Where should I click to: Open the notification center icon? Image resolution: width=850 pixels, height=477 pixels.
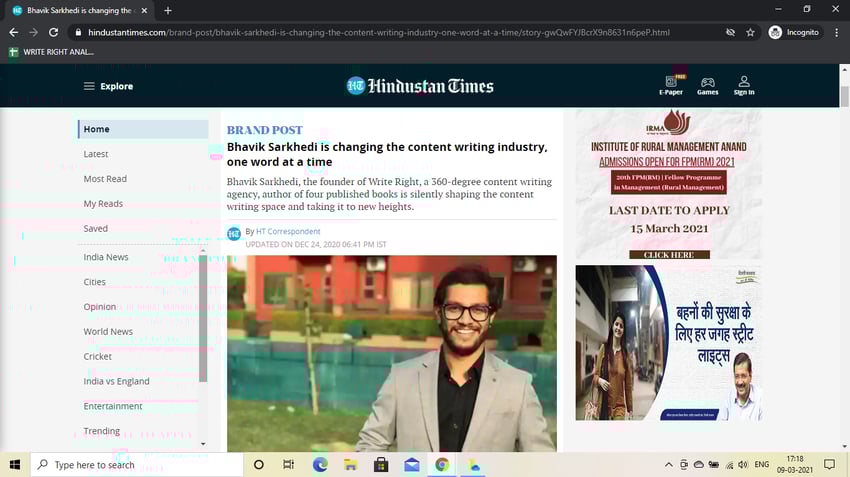(829, 465)
